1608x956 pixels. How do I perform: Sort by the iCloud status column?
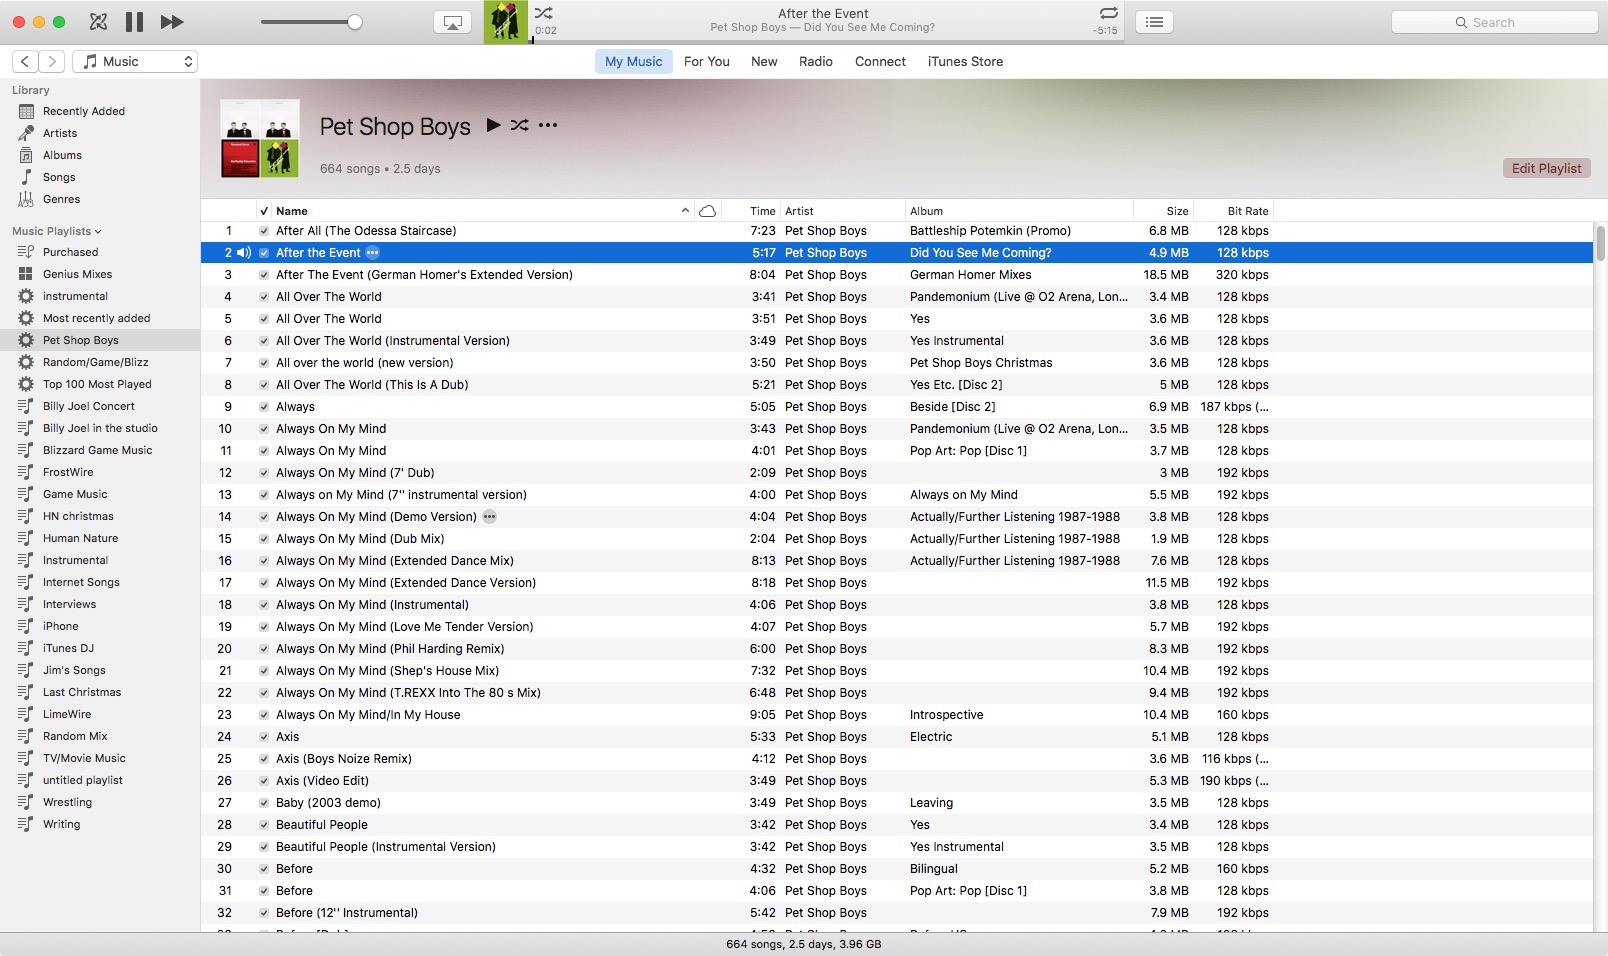coord(708,211)
